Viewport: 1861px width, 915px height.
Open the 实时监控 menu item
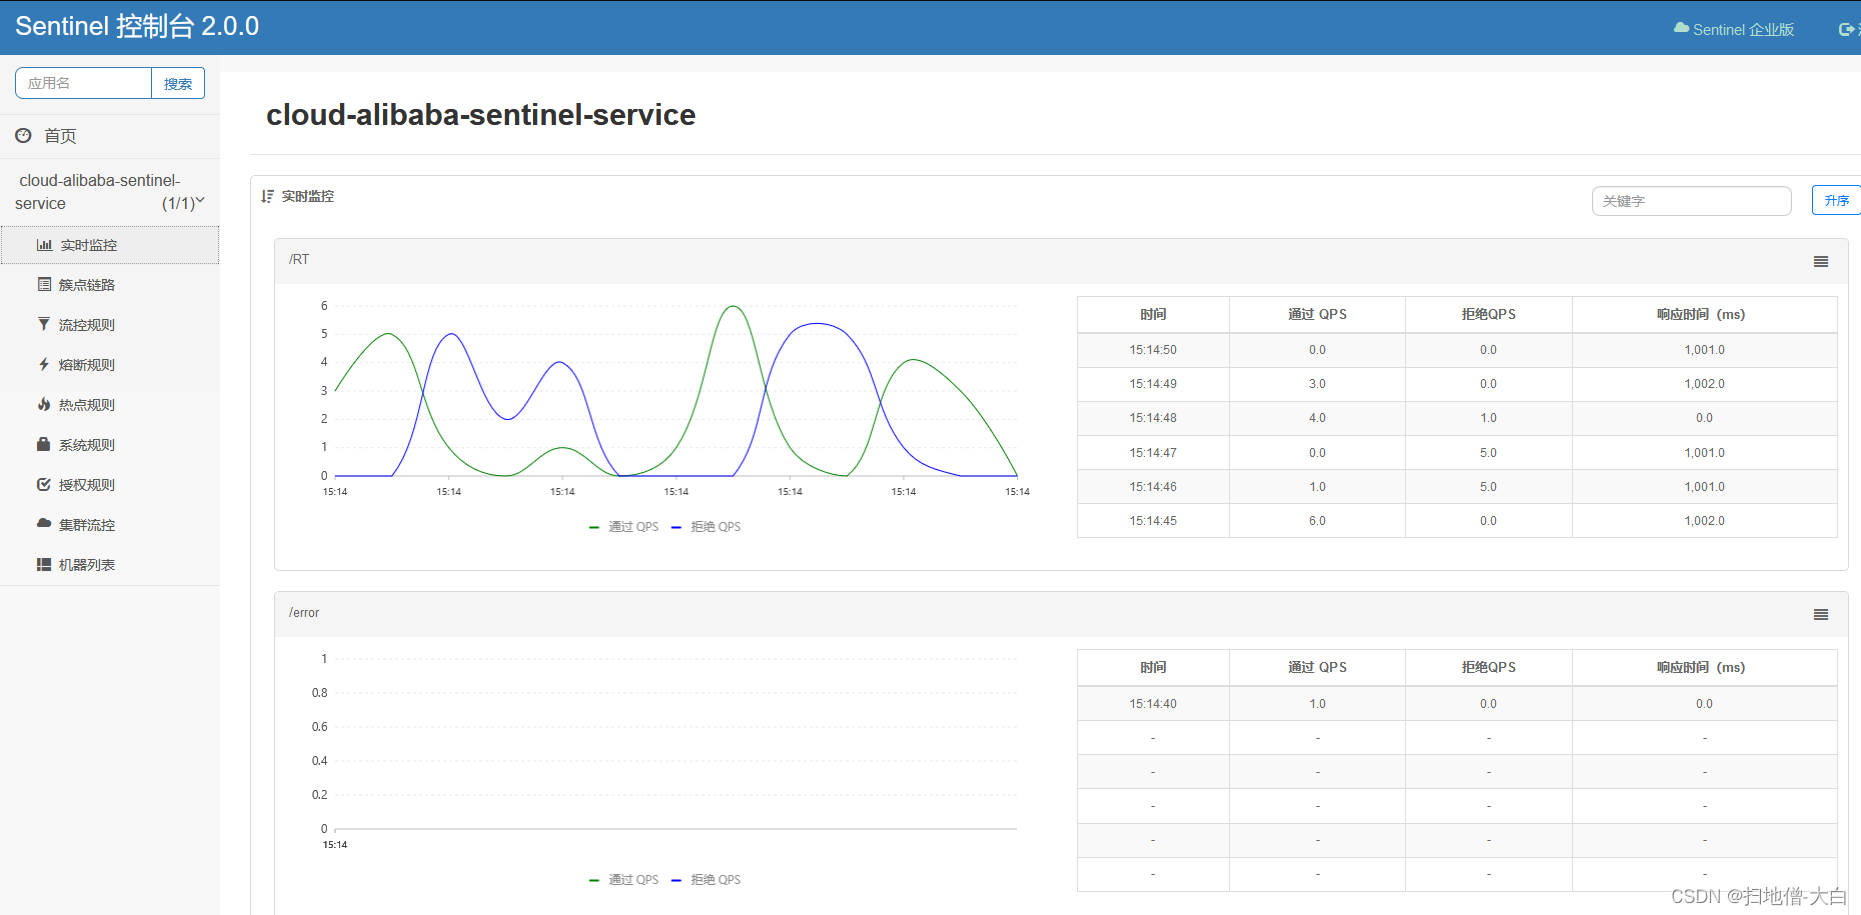point(110,245)
